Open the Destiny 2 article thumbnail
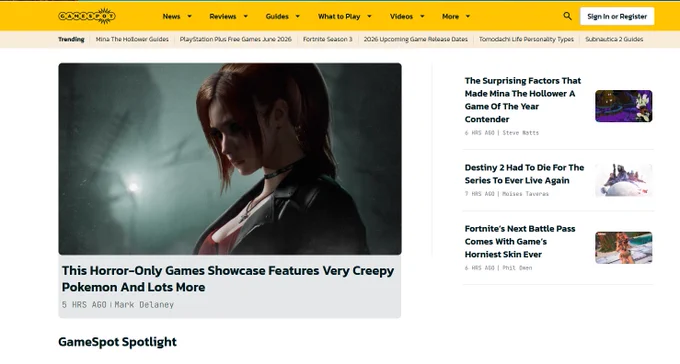The image size is (680, 364). tap(624, 180)
